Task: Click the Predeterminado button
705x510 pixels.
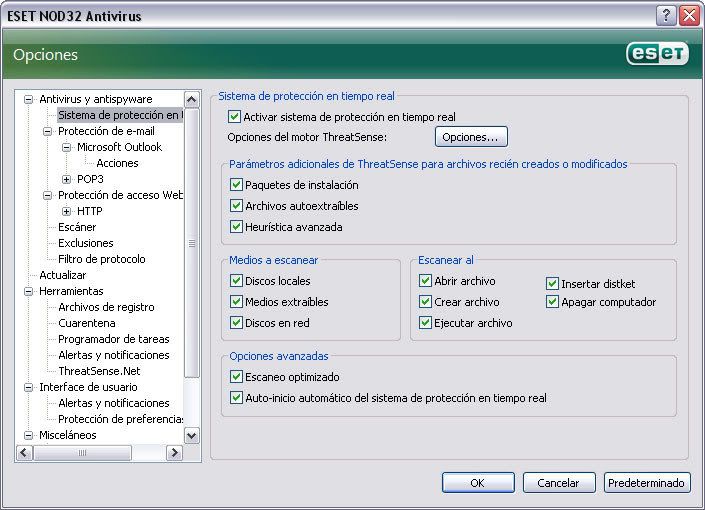Action: 647,483
